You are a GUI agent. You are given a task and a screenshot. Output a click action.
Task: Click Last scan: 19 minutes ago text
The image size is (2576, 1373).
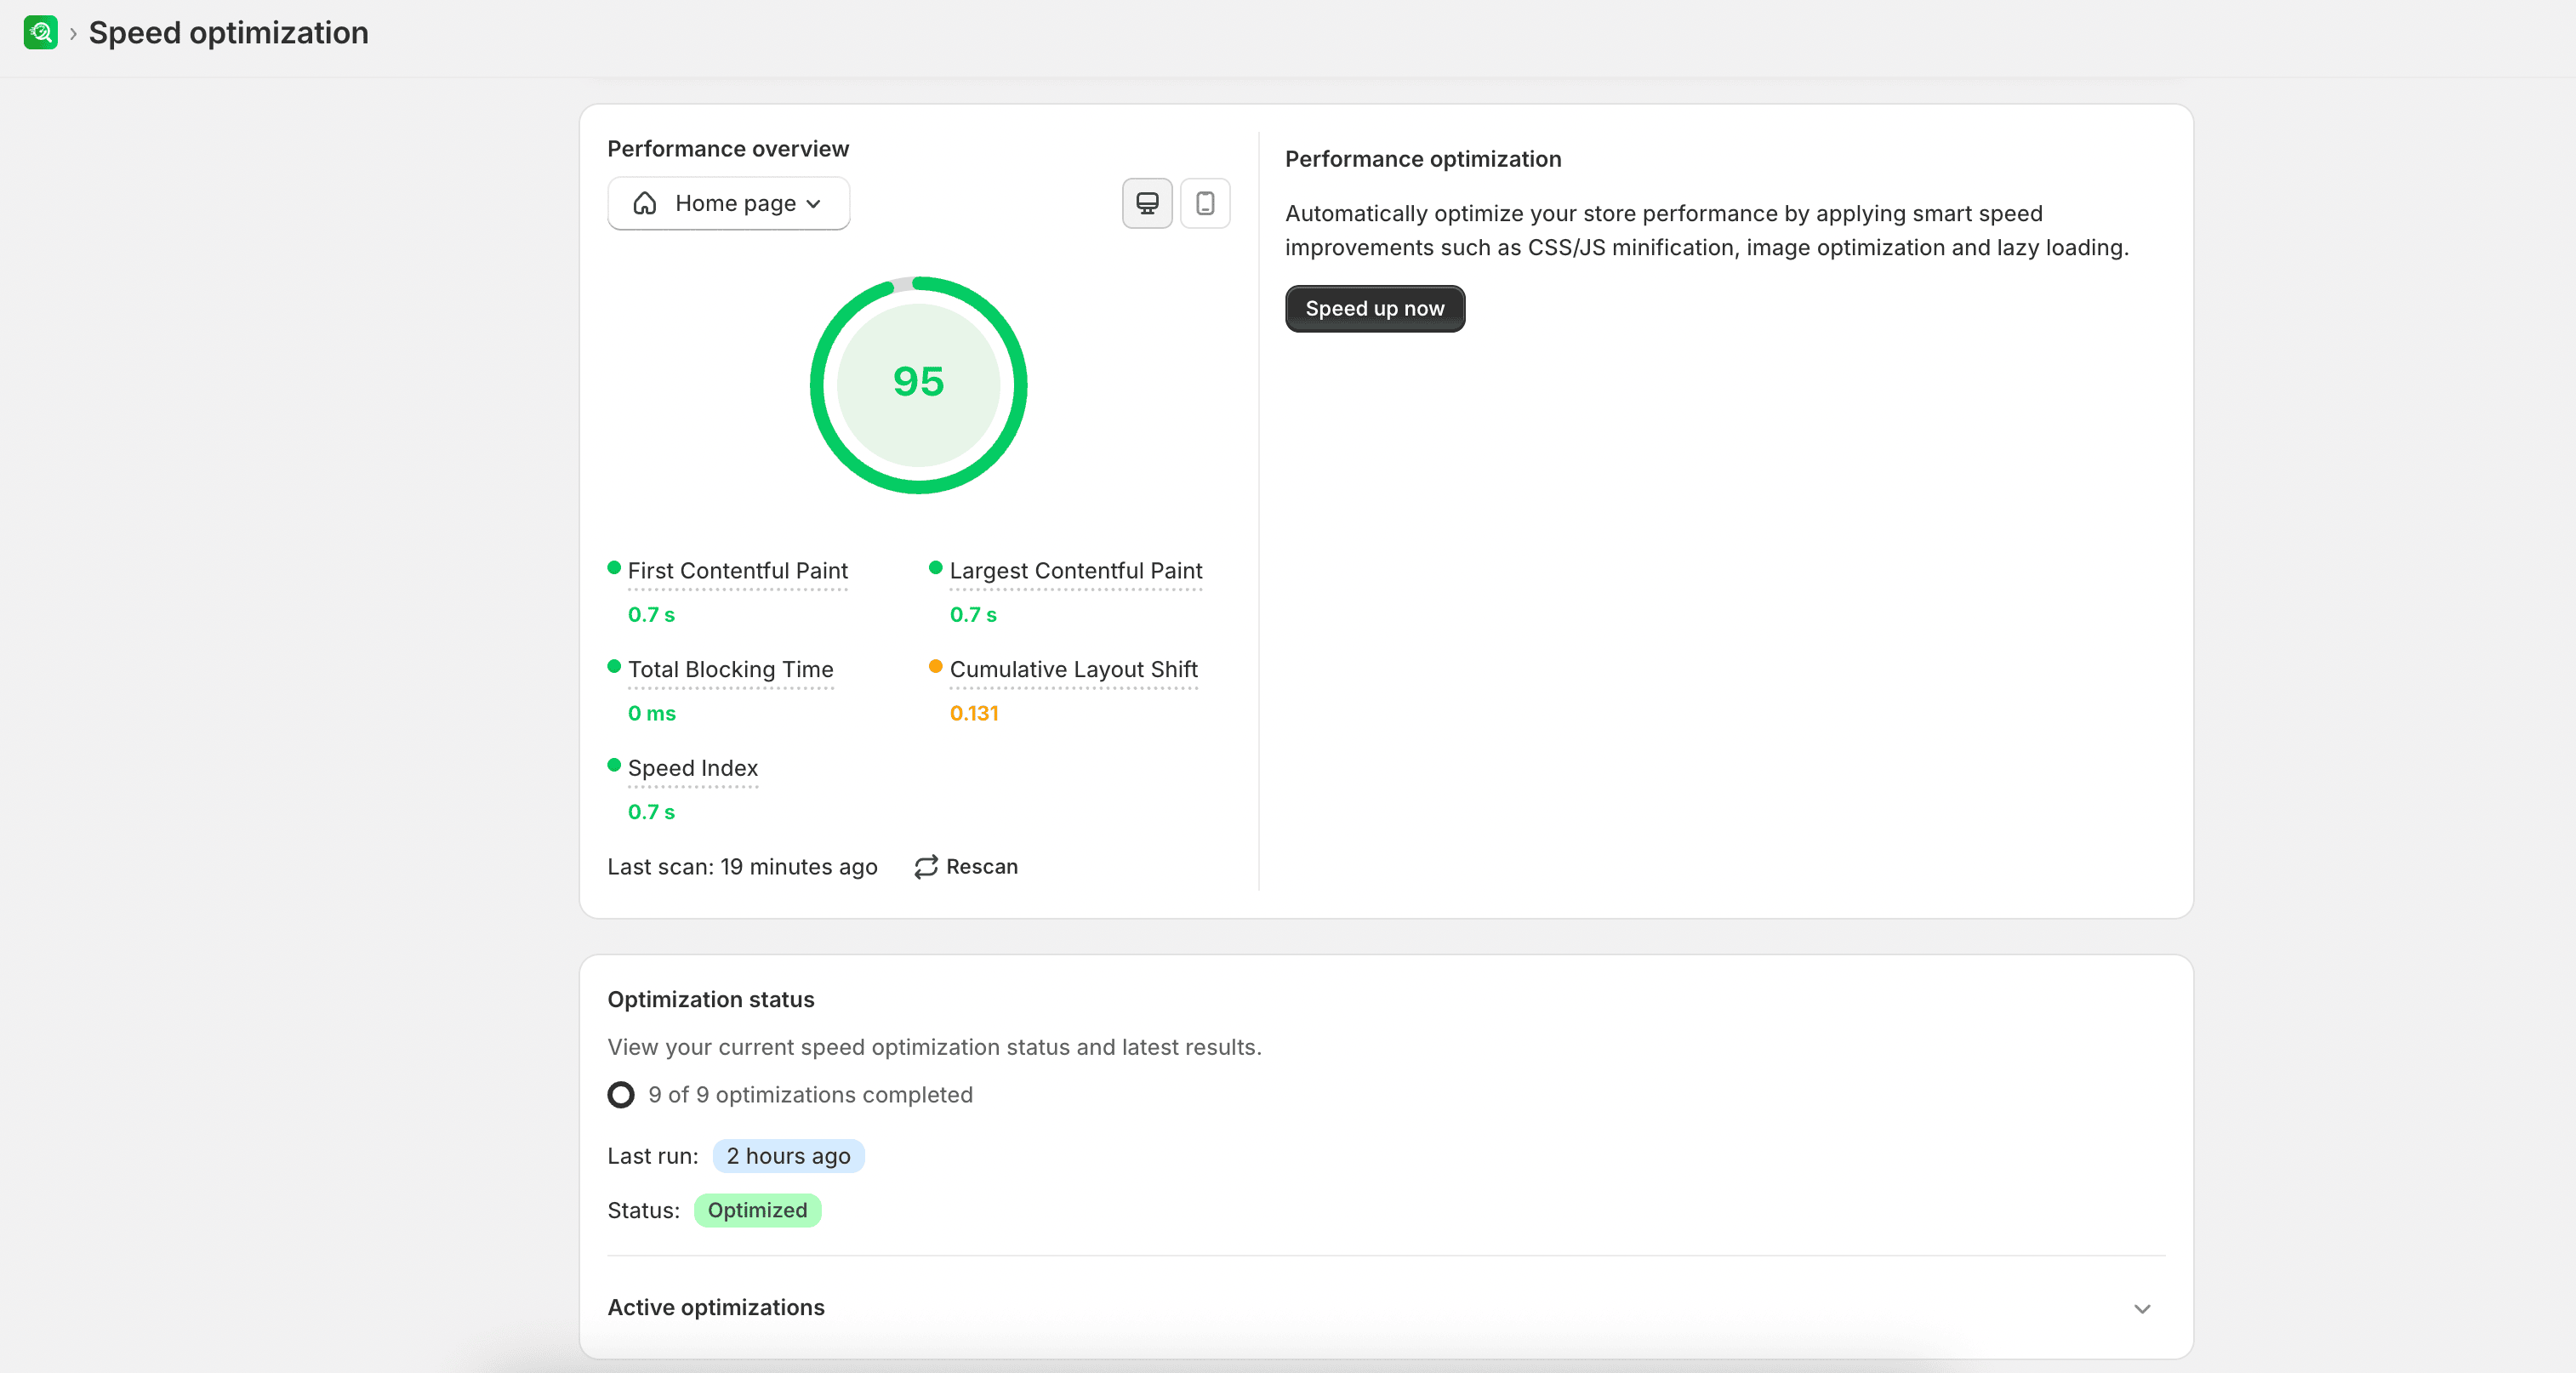[742, 866]
